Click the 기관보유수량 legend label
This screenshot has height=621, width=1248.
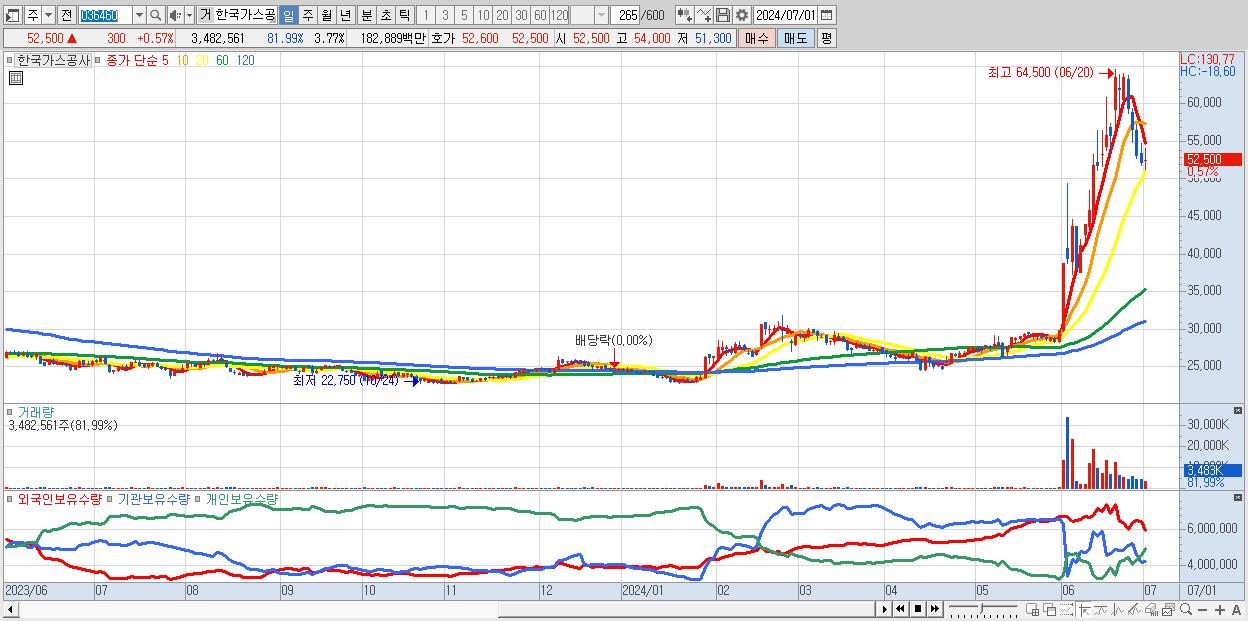[154, 498]
